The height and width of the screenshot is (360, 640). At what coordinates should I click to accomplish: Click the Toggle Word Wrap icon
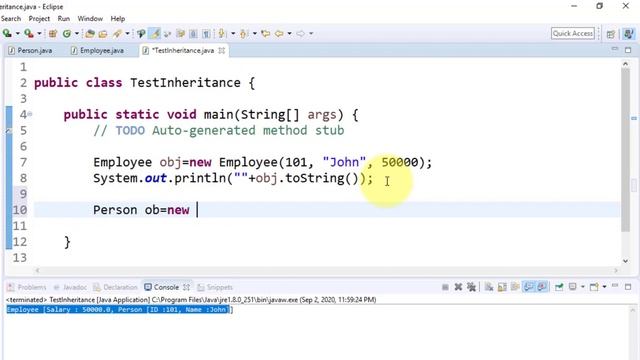click(x=167, y=33)
